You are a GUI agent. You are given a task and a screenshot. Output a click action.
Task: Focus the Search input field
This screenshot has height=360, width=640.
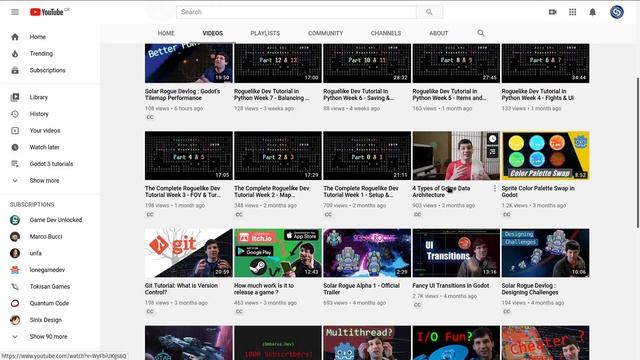pyautogui.click(x=297, y=12)
